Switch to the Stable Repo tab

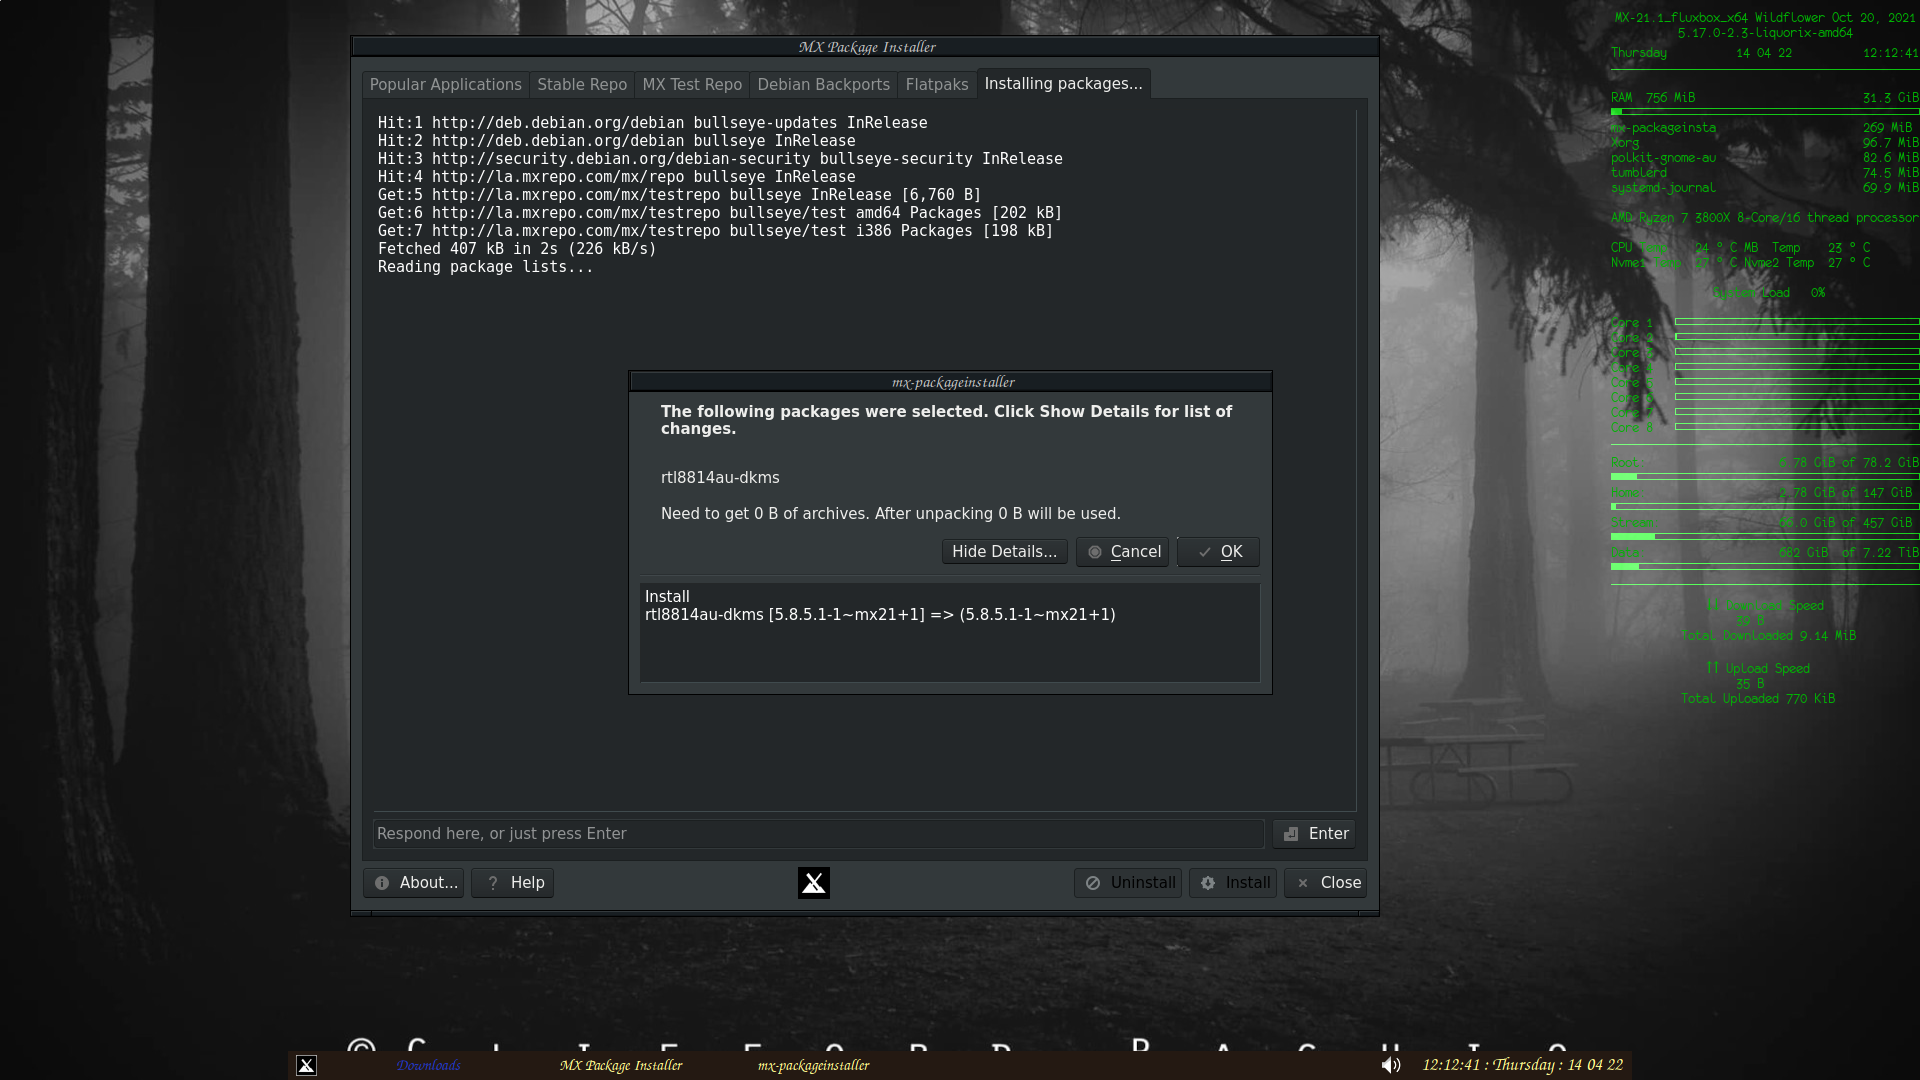582,85
